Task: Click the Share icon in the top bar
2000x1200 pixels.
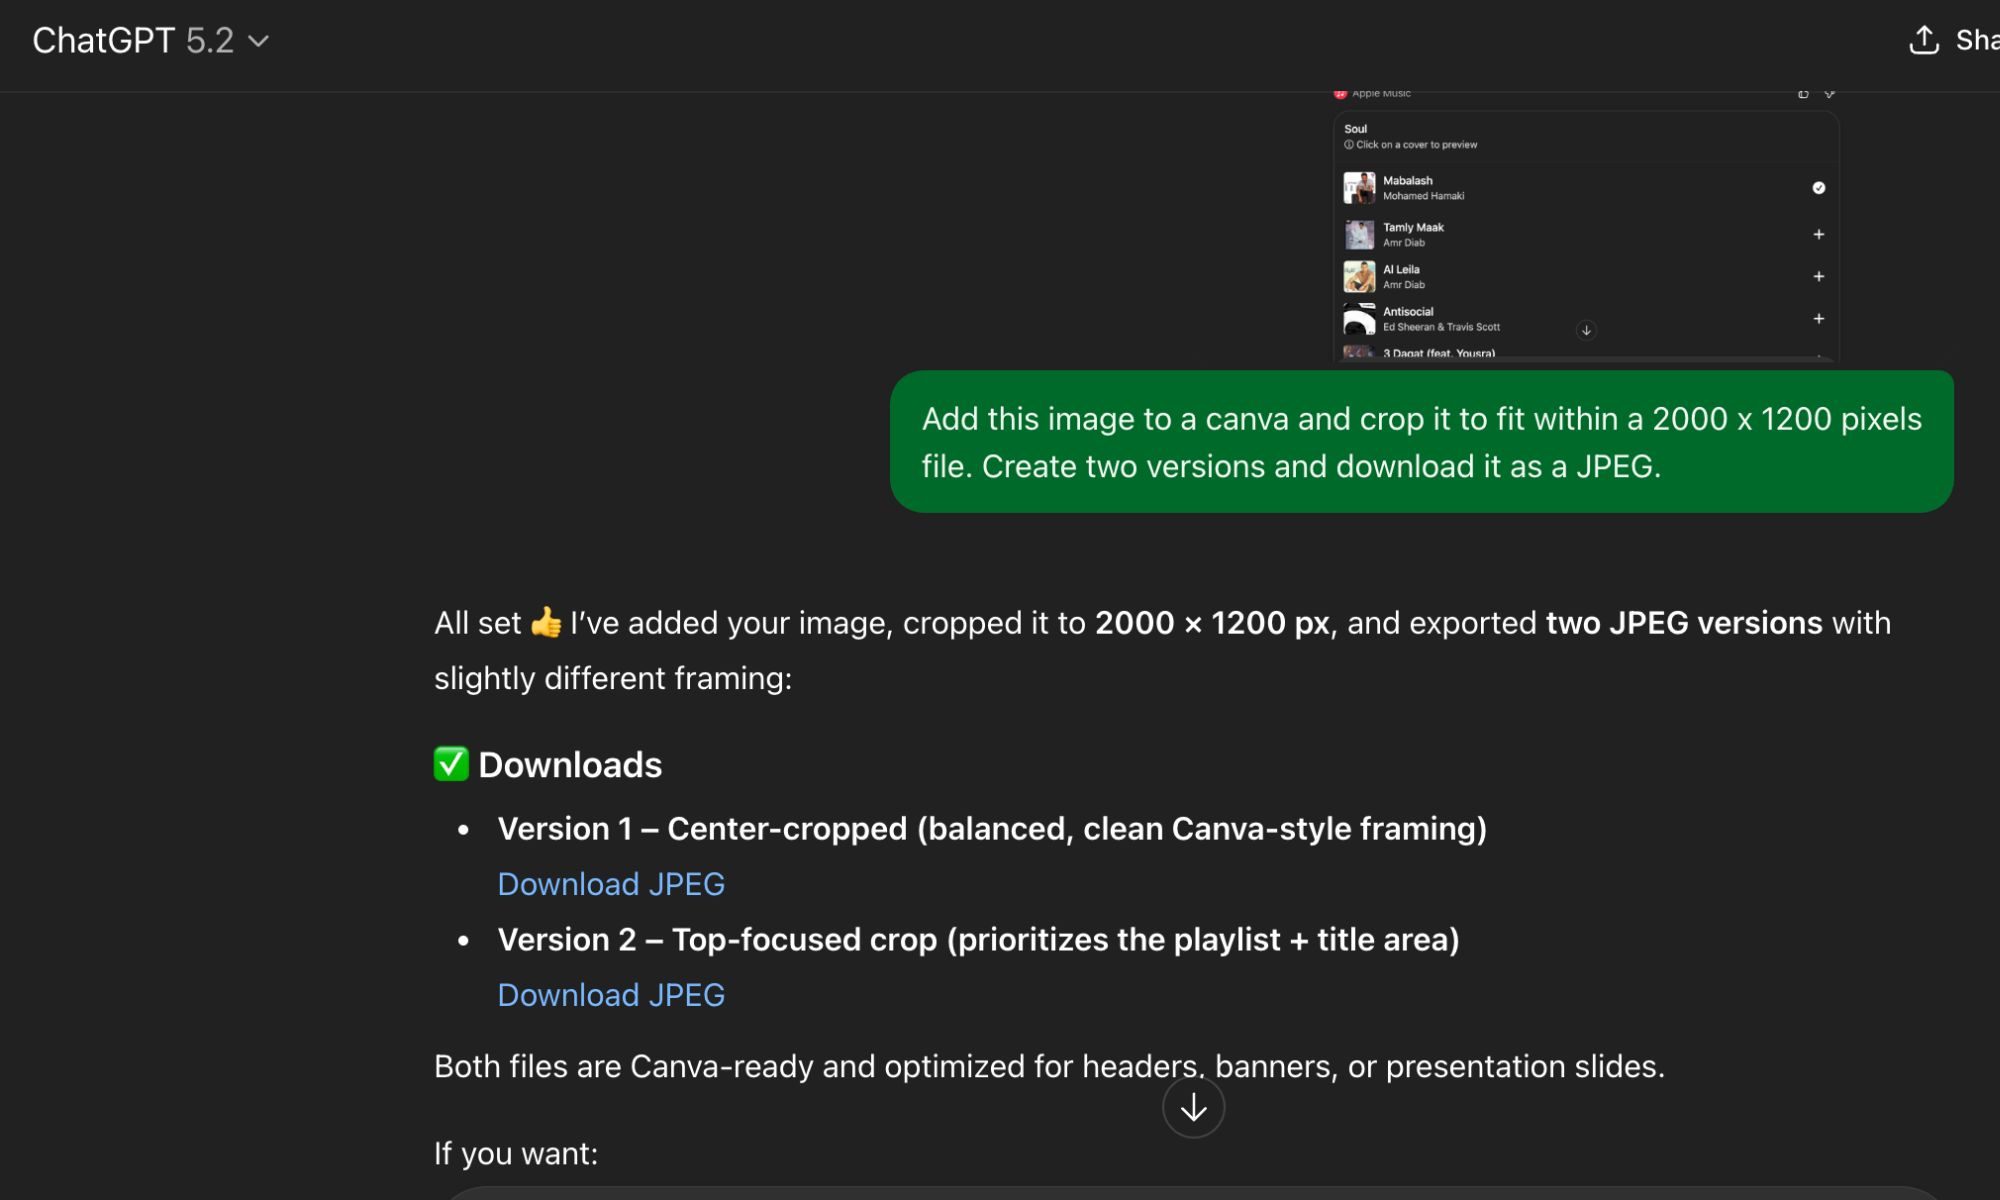Action: click(x=1923, y=40)
